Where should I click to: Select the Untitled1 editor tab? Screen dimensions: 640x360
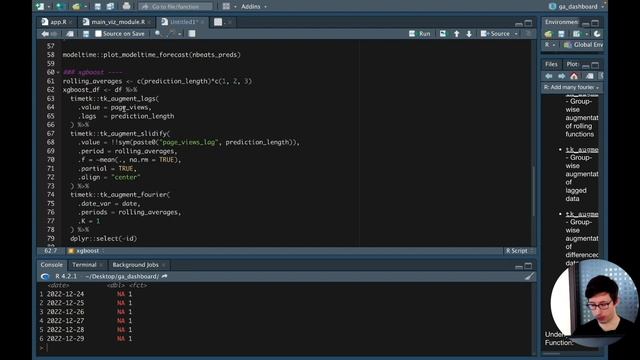pyautogui.click(x=184, y=22)
